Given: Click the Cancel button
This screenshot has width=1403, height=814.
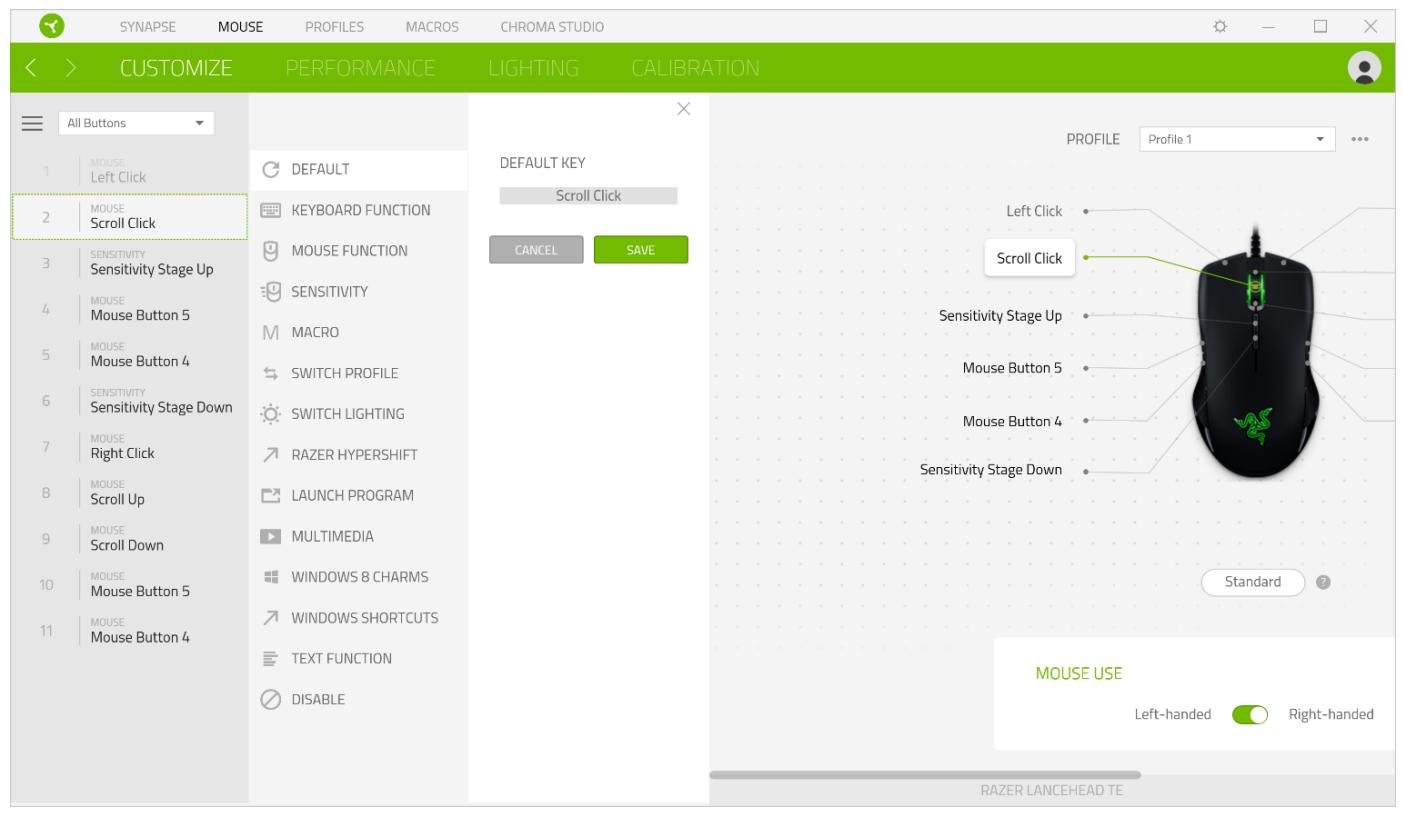Looking at the screenshot, I should [536, 250].
